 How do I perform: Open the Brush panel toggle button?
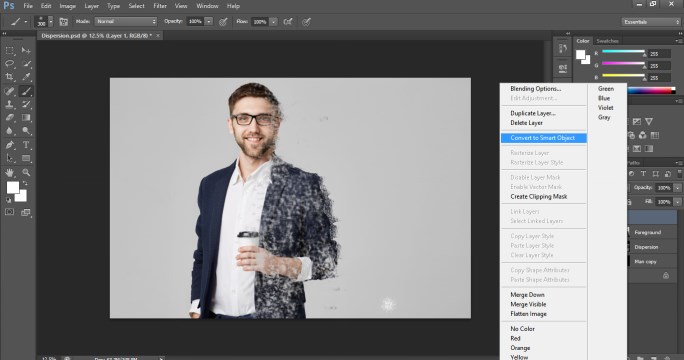(64, 22)
